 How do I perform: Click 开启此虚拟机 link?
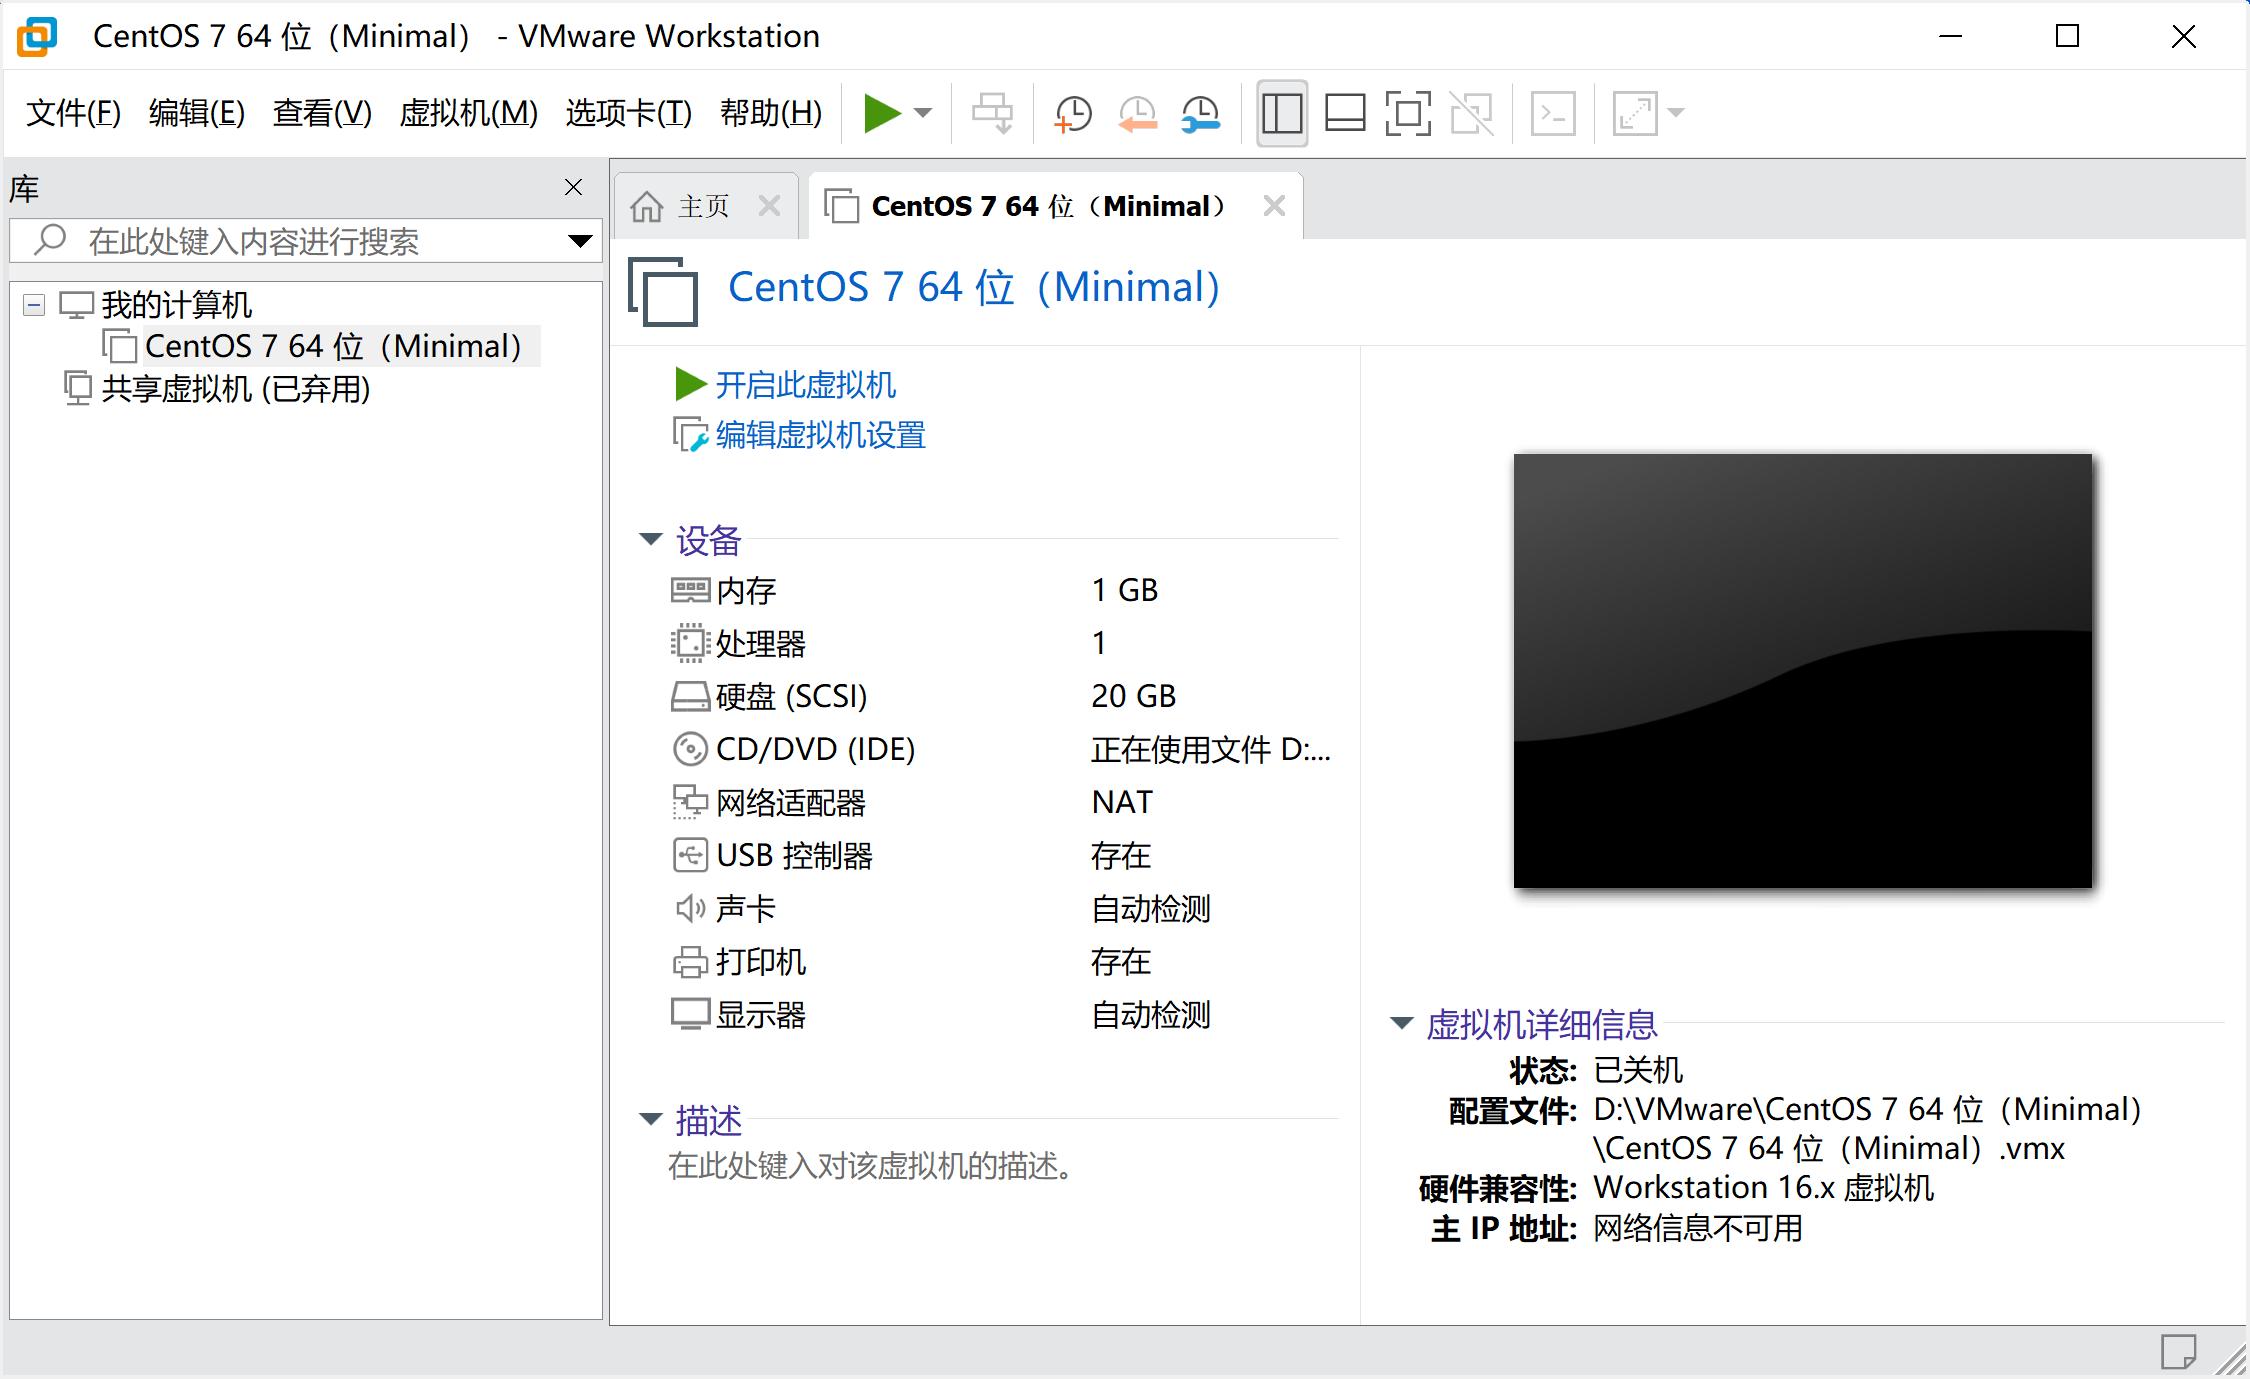[x=803, y=385]
